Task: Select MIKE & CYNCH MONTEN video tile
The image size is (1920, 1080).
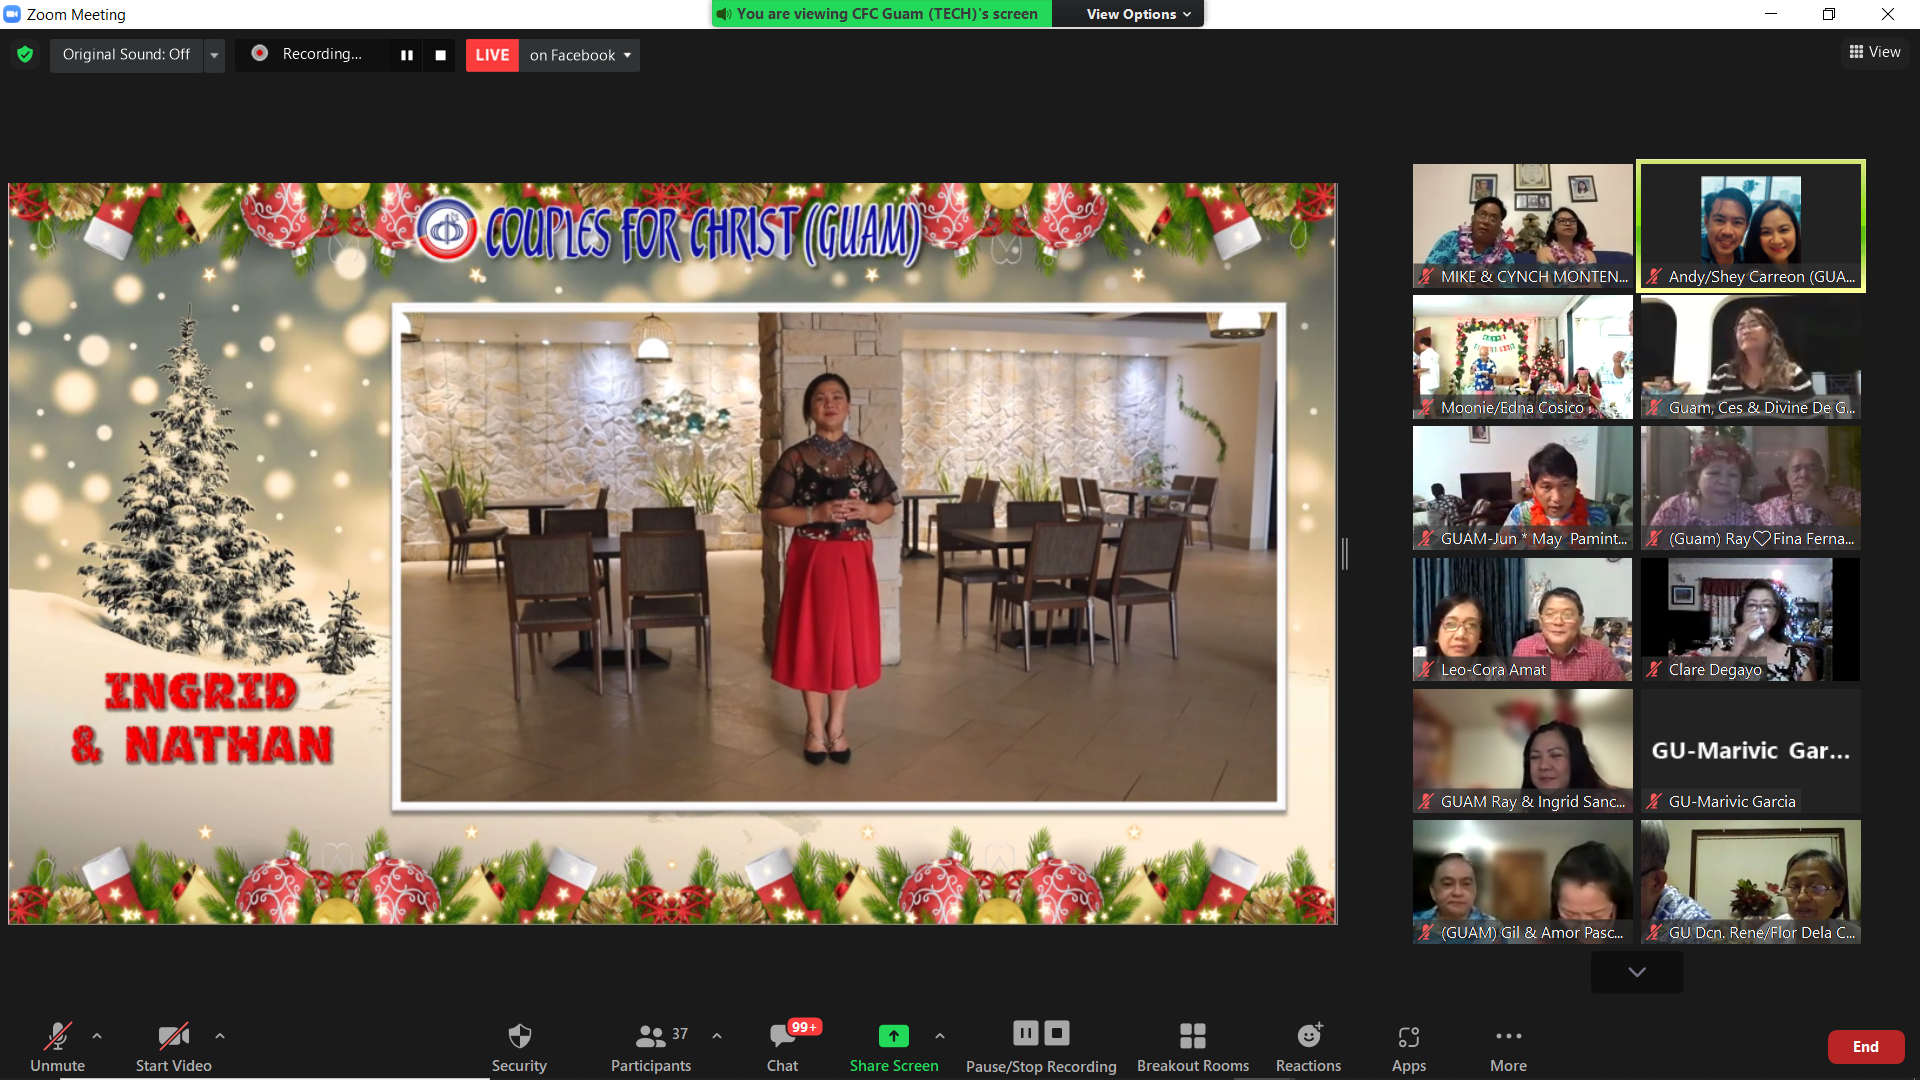Action: point(1522,226)
